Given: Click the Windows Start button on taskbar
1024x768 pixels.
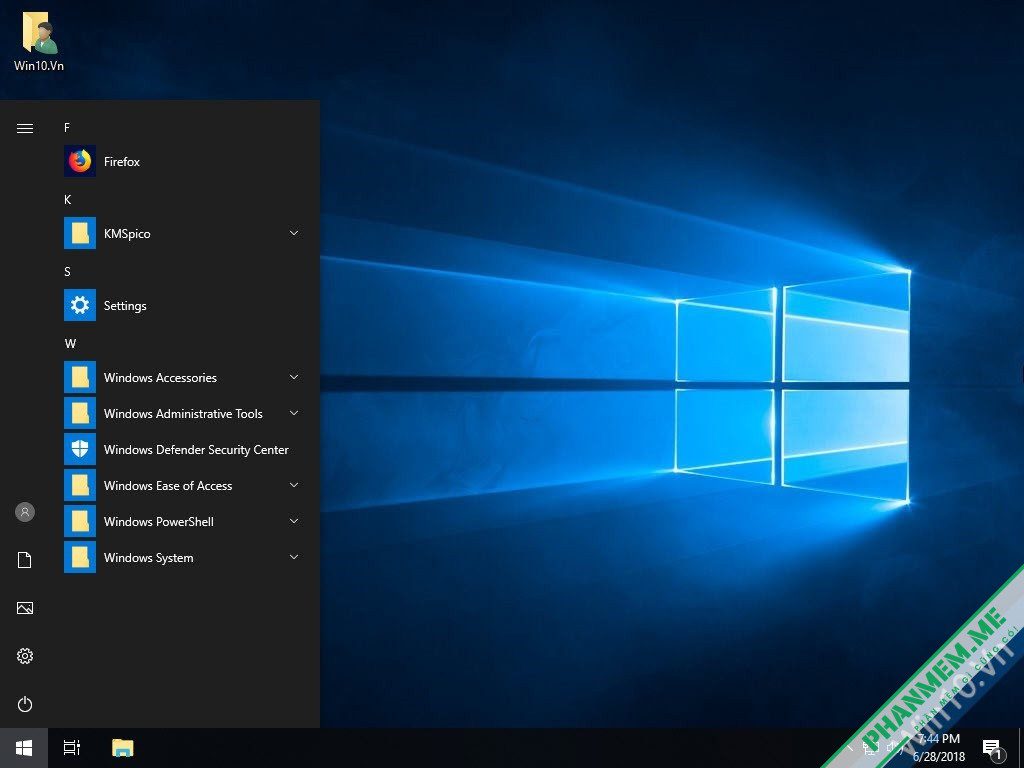Looking at the screenshot, I should coord(24,748).
